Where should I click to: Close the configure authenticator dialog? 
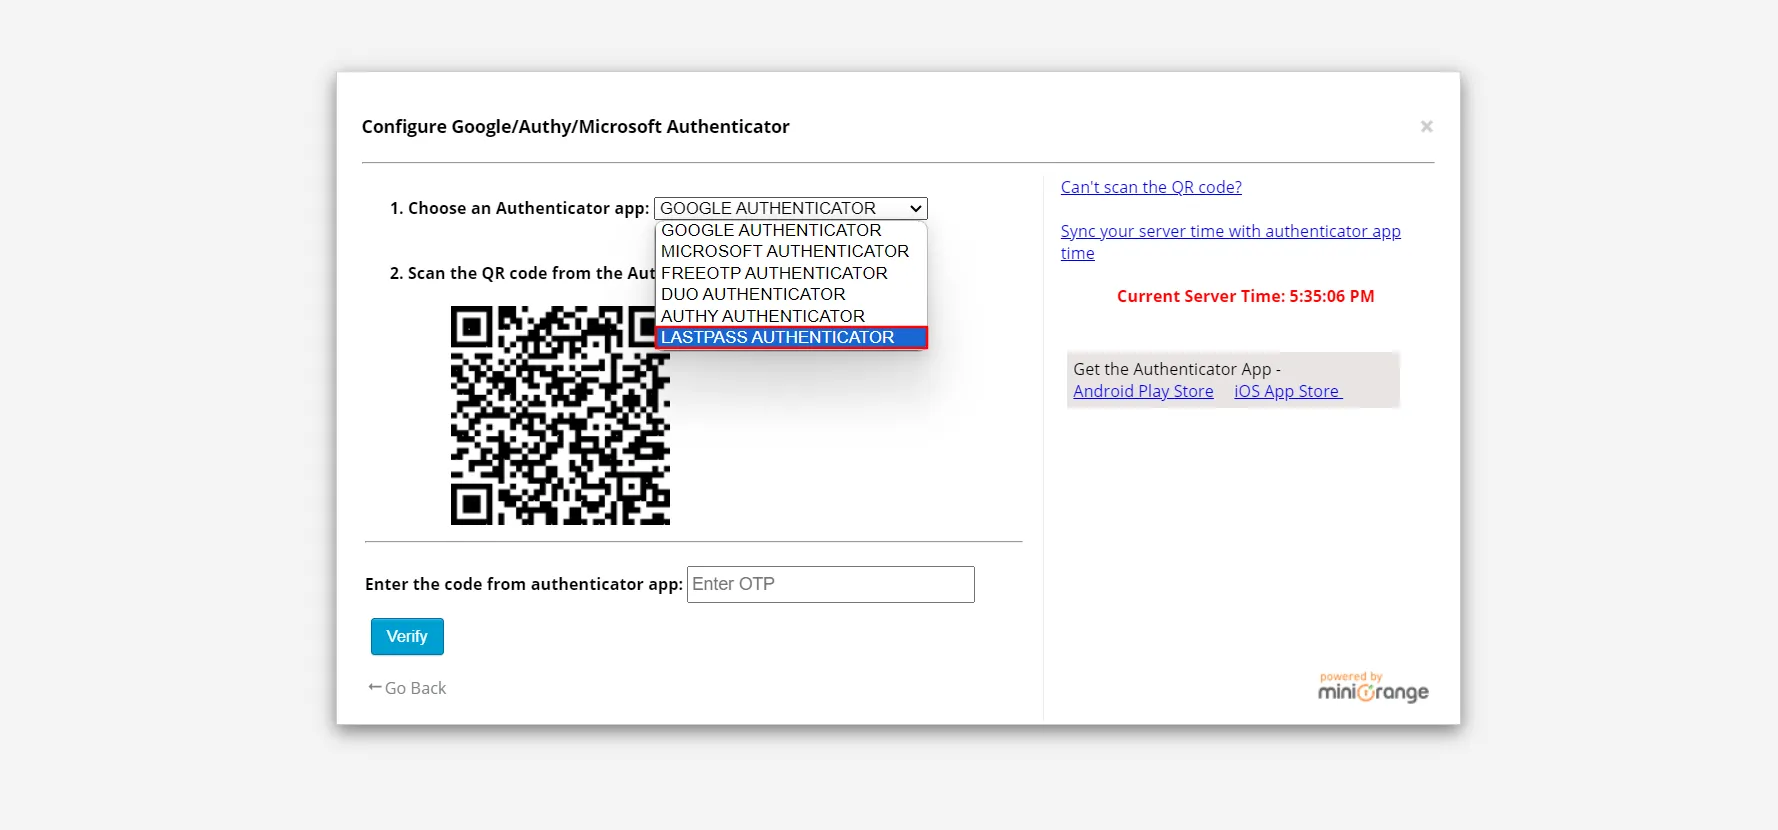pyautogui.click(x=1427, y=126)
